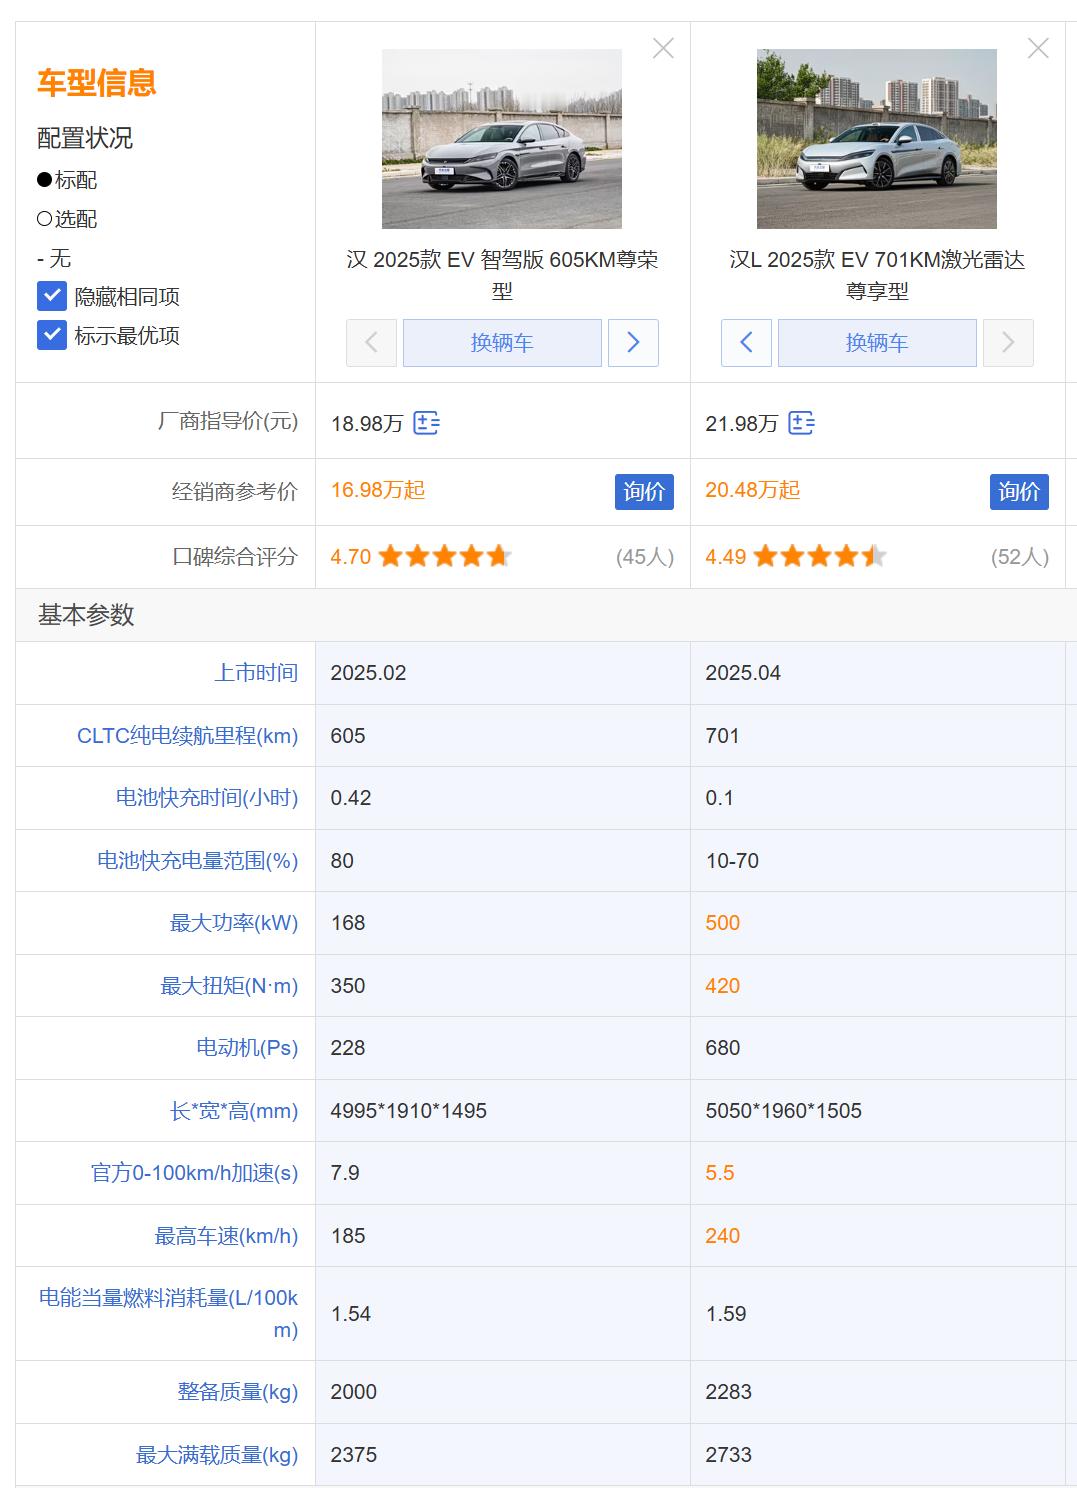The height and width of the screenshot is (1488, 1077).
Task: Click the 长*宽*高(mm) parameter label
Action: pyautogui.click(x=234, y=1111)
